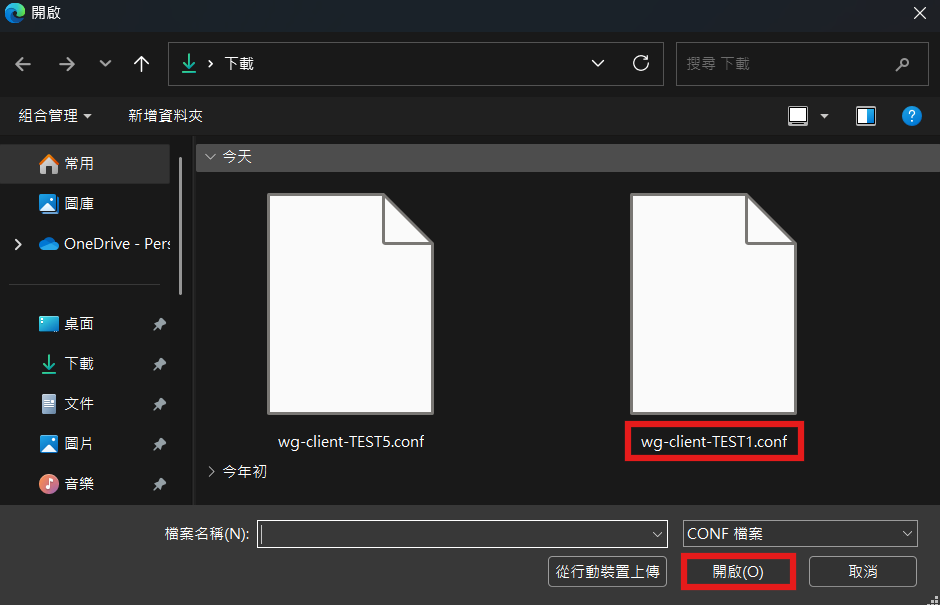Go up one folder level
Viewport: 940px width, 605px height.
click(x=141, y=64)
